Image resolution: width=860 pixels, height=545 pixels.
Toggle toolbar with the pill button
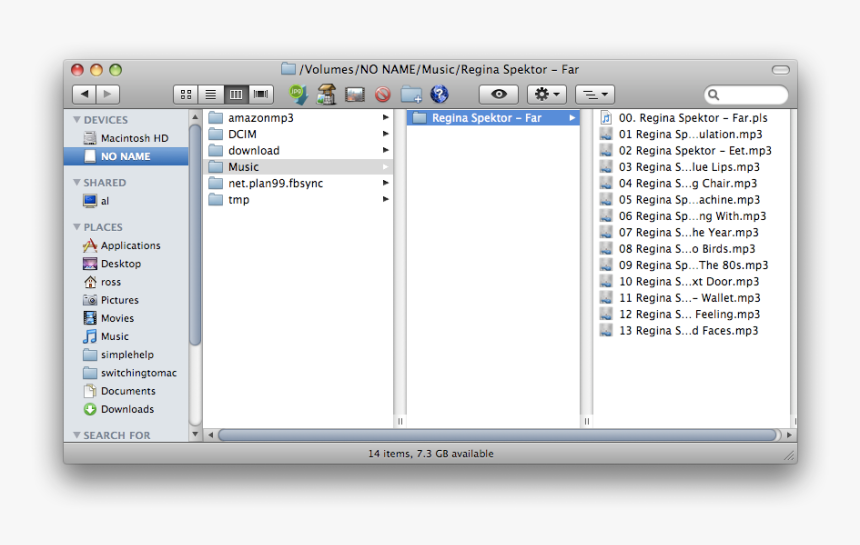pos(780,70)
